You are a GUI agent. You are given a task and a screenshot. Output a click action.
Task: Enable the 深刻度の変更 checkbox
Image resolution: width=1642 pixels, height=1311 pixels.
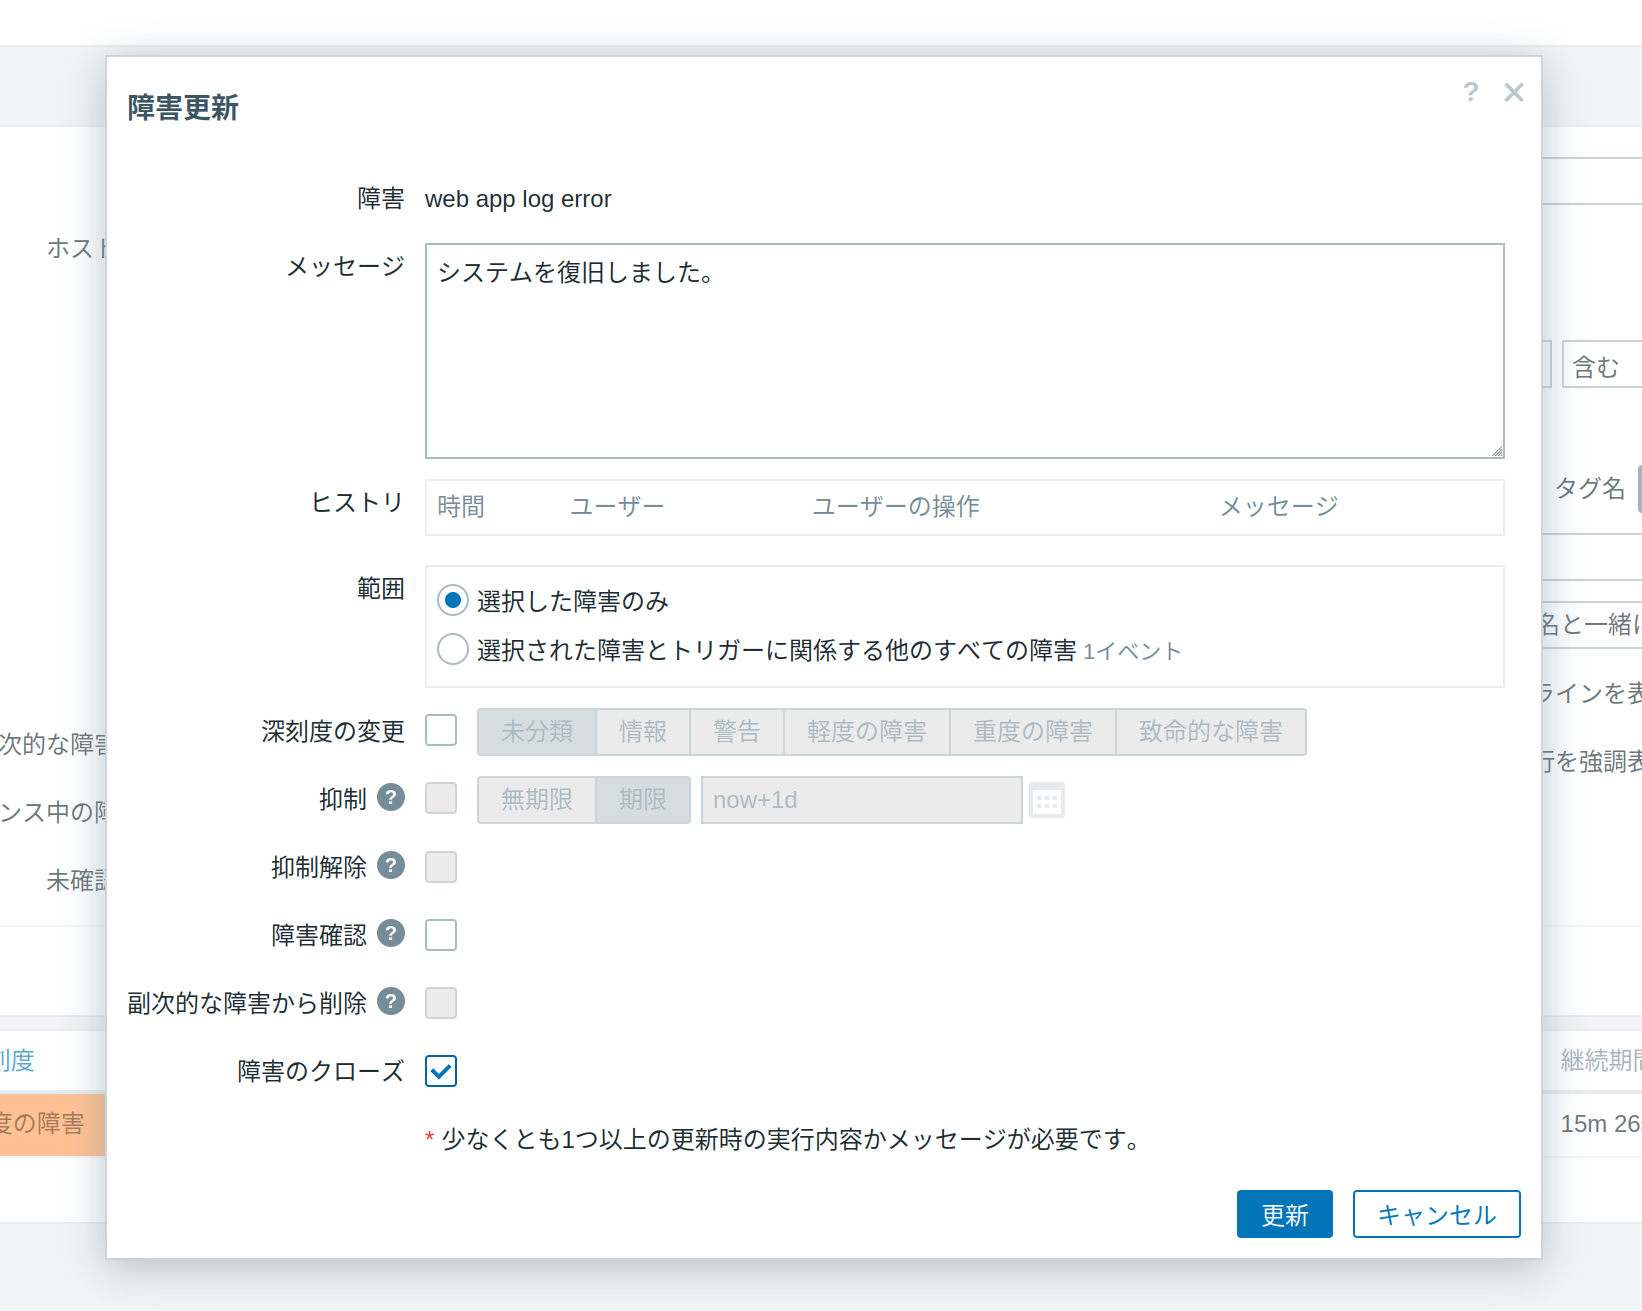[x=441, y=731]
